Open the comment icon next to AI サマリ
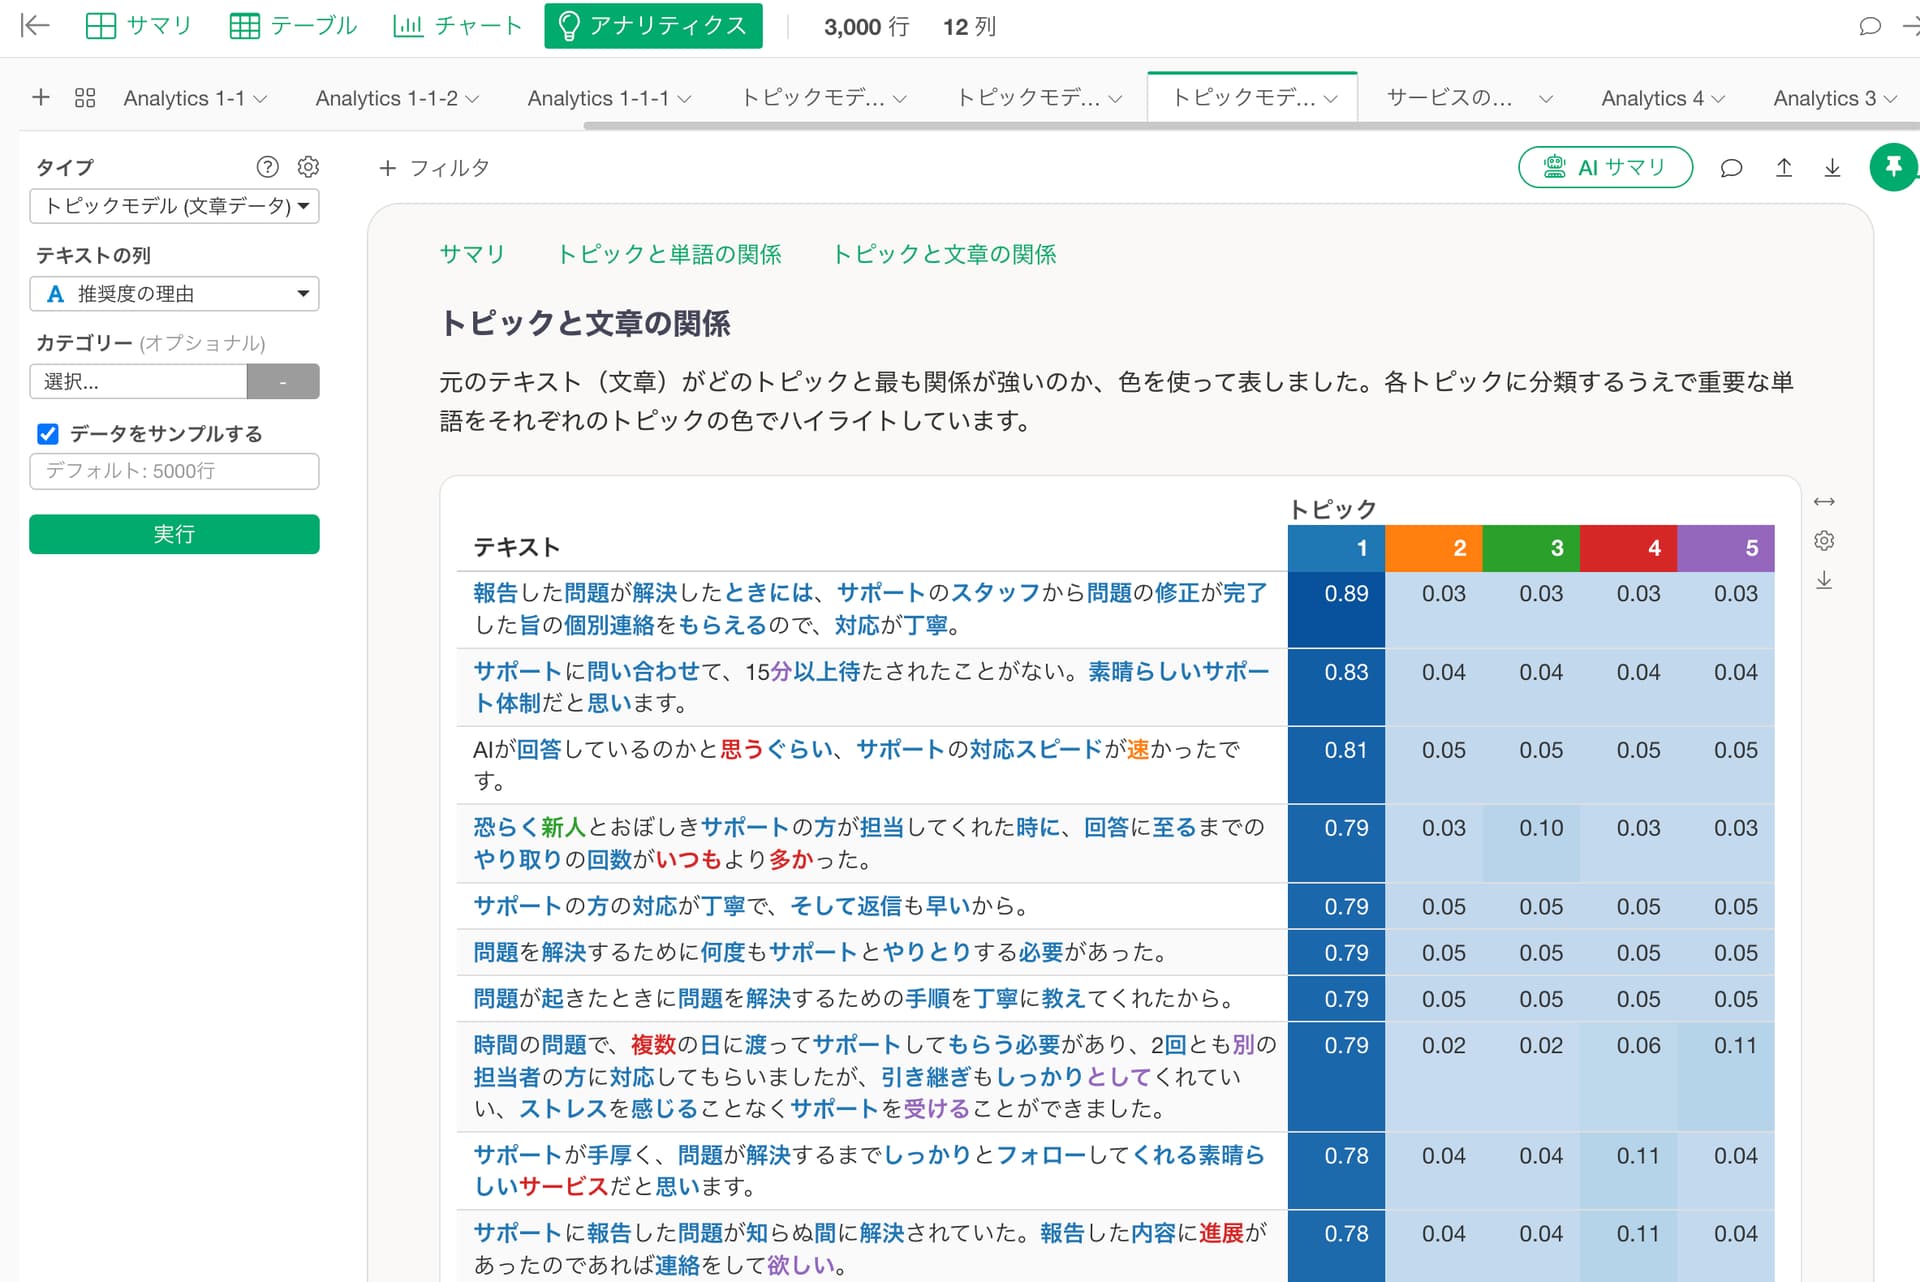Image resolution: width=1920 pixels, height=1282 pixels. tap(1731, 168)
